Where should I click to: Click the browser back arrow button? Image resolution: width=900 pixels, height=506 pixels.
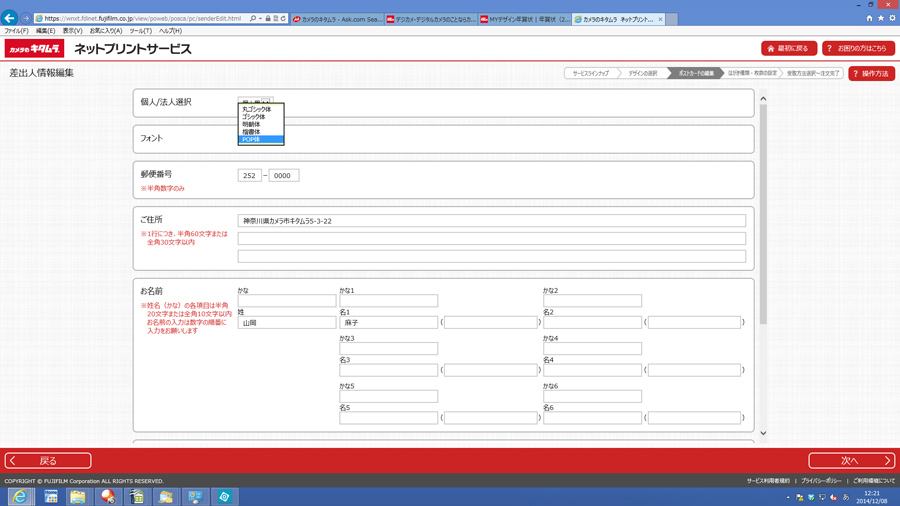point(10,18)
